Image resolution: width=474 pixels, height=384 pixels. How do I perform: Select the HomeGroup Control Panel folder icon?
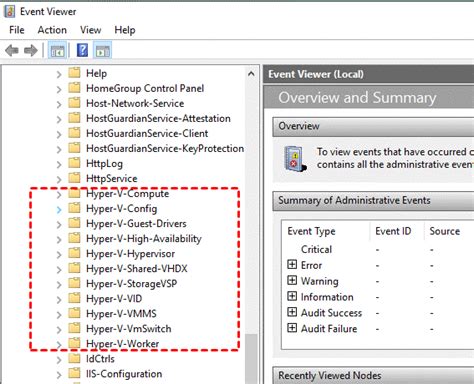74,88
